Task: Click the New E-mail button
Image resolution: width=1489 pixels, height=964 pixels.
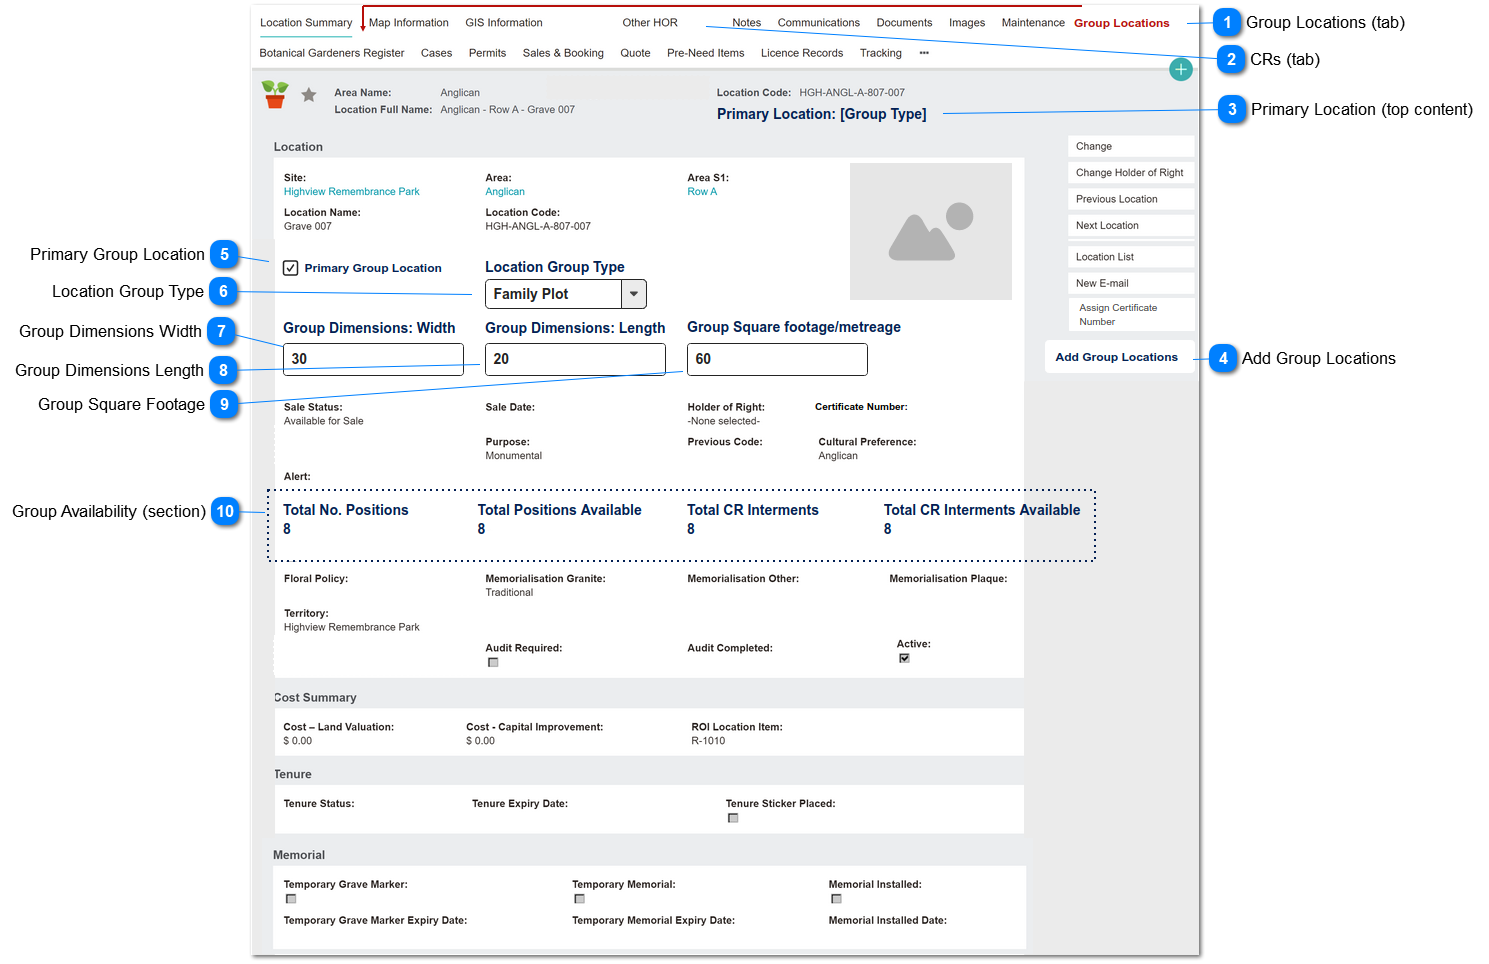Action: click(1131, 283)
